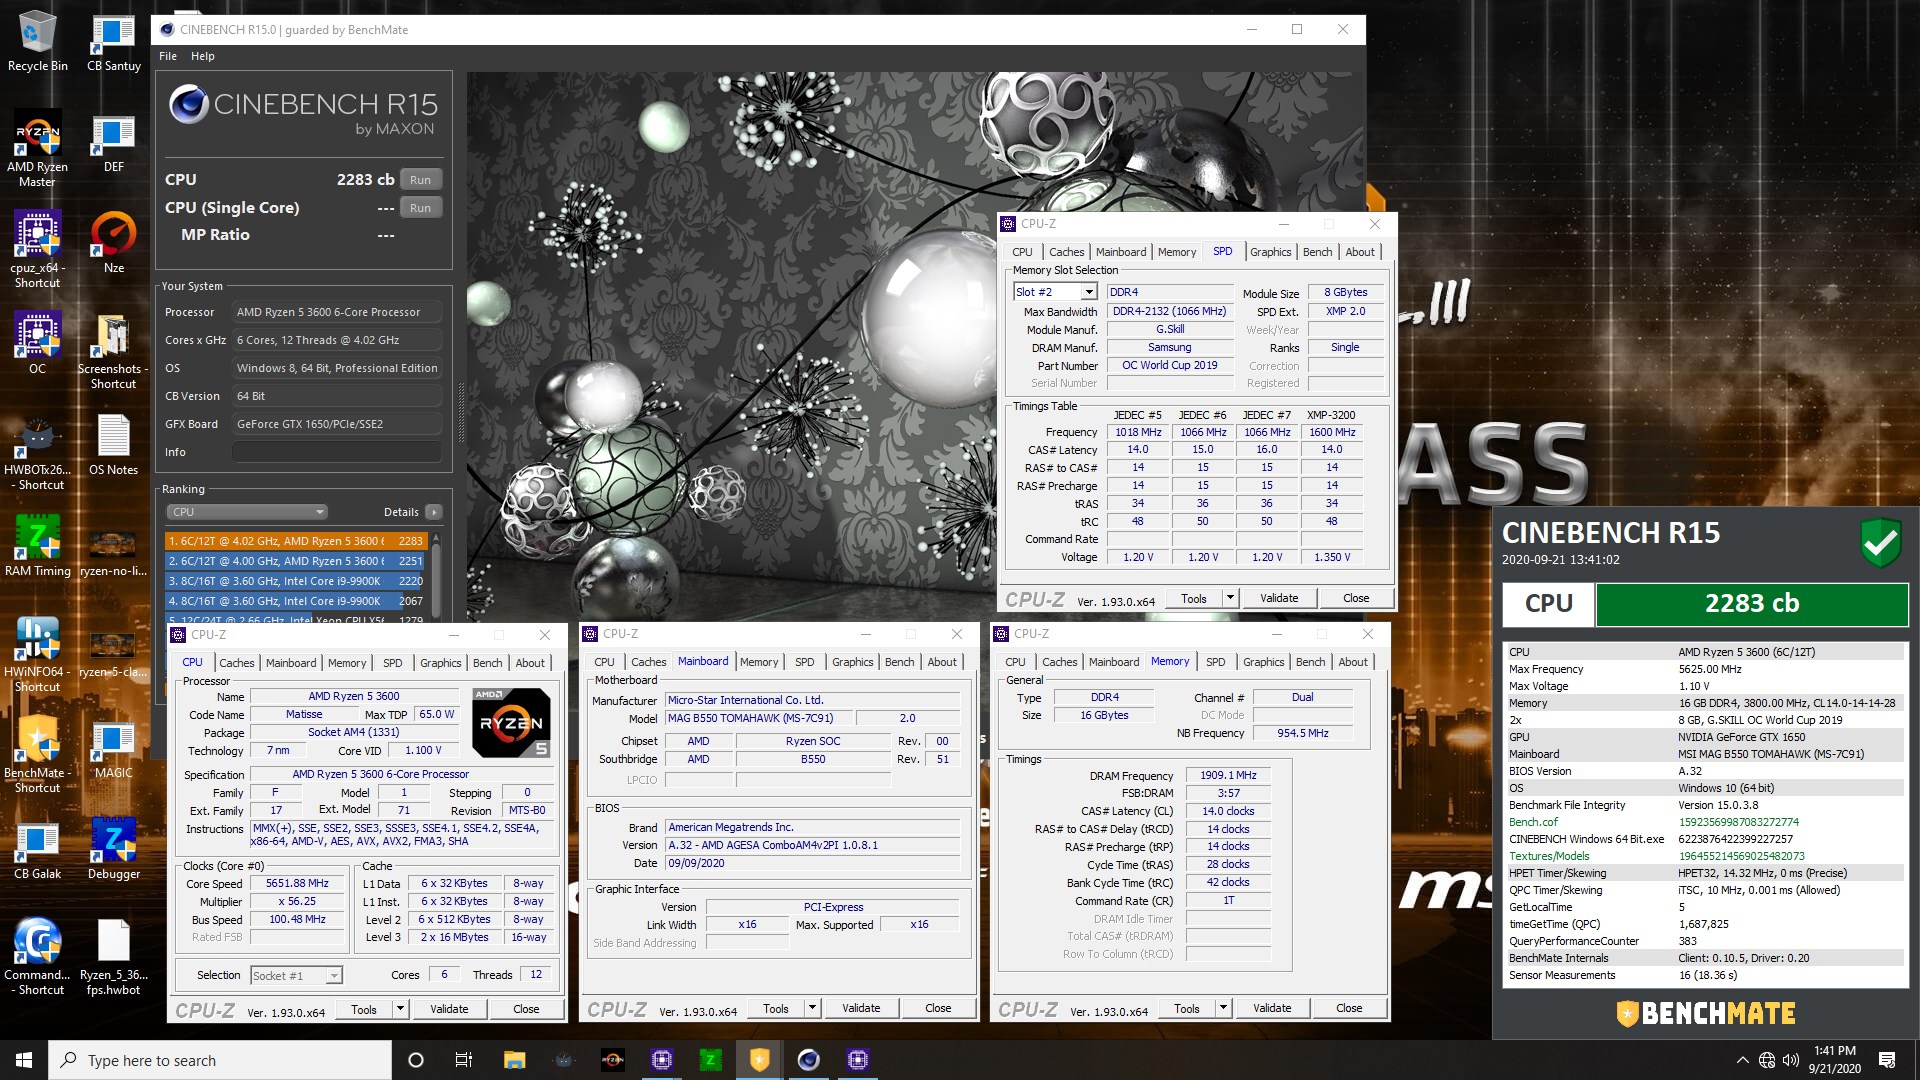Click Close in the Memory CPU-Z window

click(1349, 1008)
